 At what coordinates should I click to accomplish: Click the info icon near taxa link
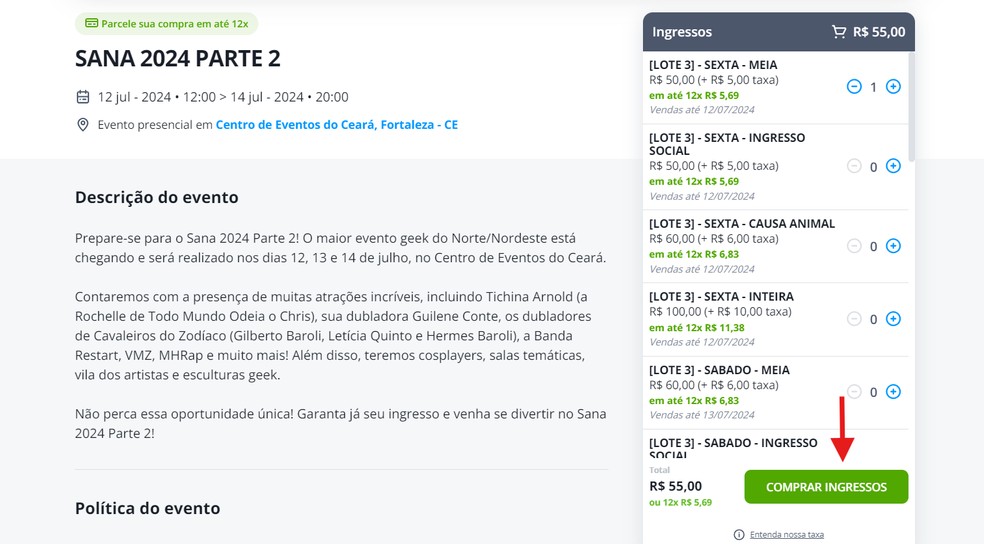(x=739, y=535)
